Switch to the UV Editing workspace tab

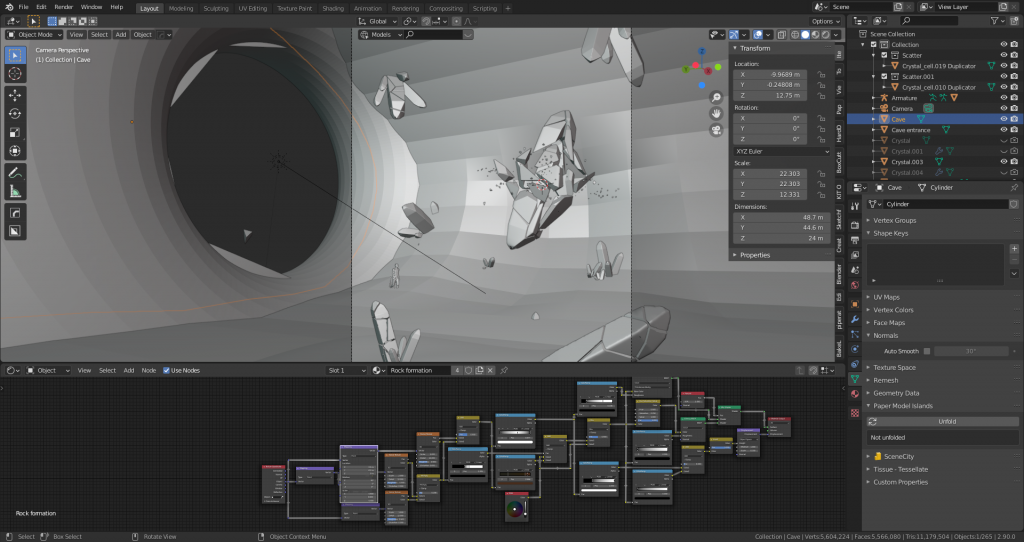[253, 8]
